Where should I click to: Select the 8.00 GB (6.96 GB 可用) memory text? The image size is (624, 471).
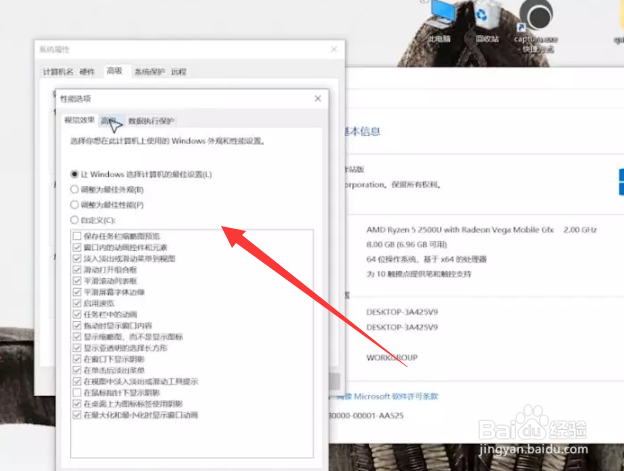tap(407, 244)
